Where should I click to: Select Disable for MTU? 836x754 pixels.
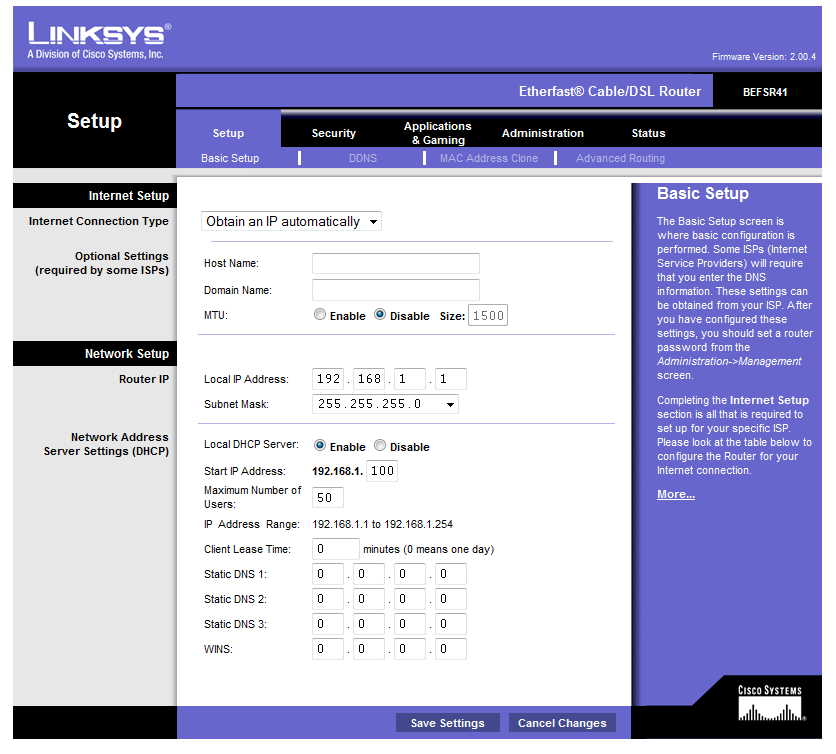tap(380, 315)
